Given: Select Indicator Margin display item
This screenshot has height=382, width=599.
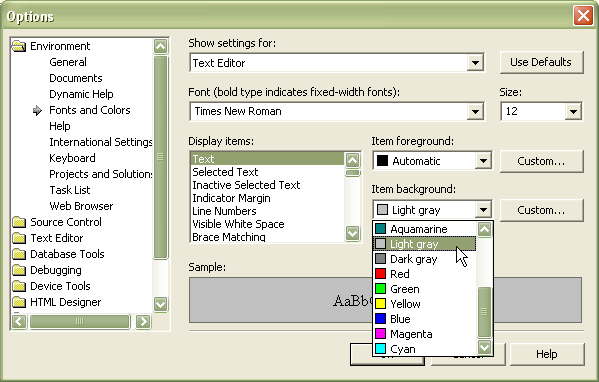Looking at the screenshot, I should pyautogui.click(x=267, y=198).
